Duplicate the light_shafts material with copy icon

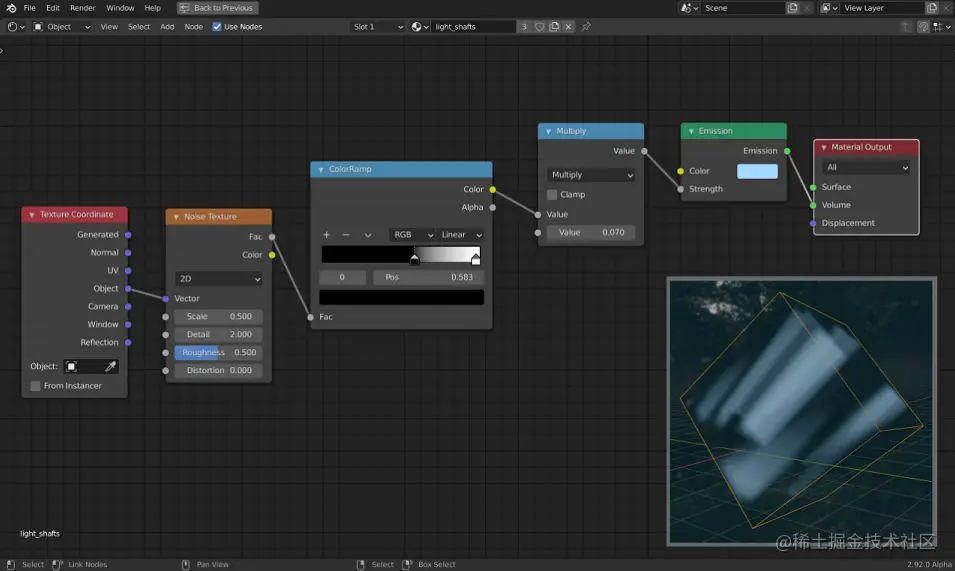[554, 27]
